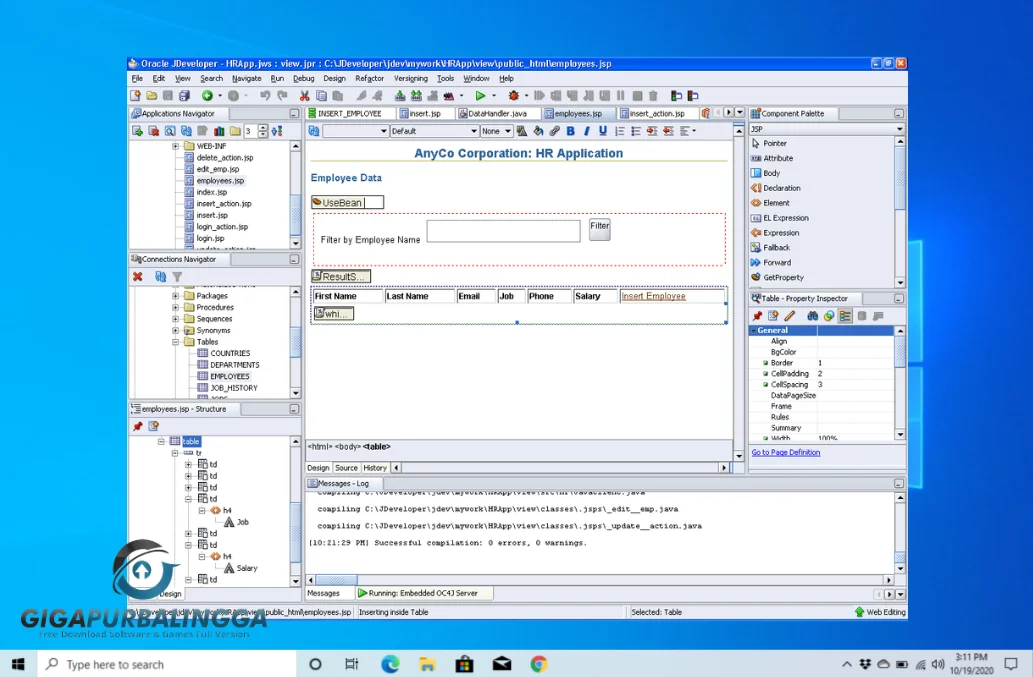This screenshot has width=1033, height=677.
Task: Collapse the General section in Property Inspector
Action: 754,330
